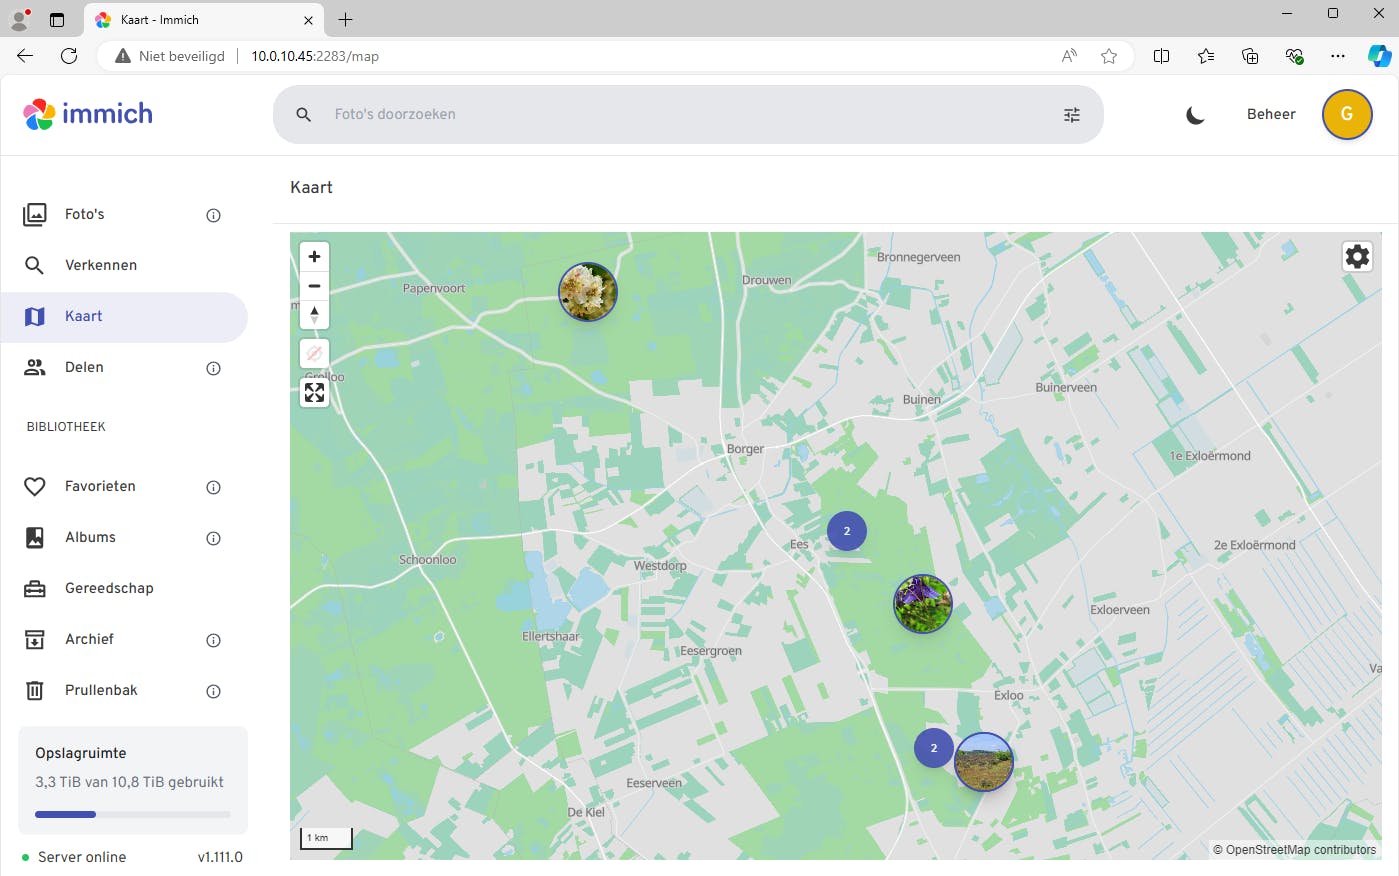Image resolution: width=1399 pixels, height=876 pixels.
Task: Activate Read Aloud in address bar
Action: point(1069,56)
